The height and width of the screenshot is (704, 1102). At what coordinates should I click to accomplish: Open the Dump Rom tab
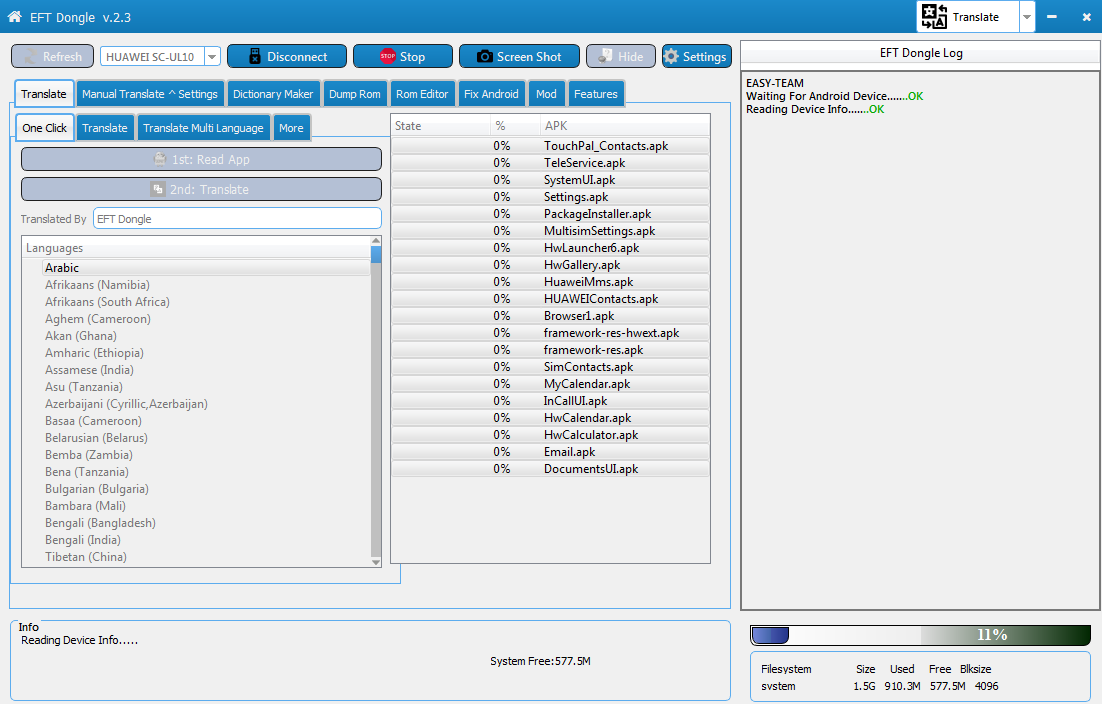tap(354, 94)
